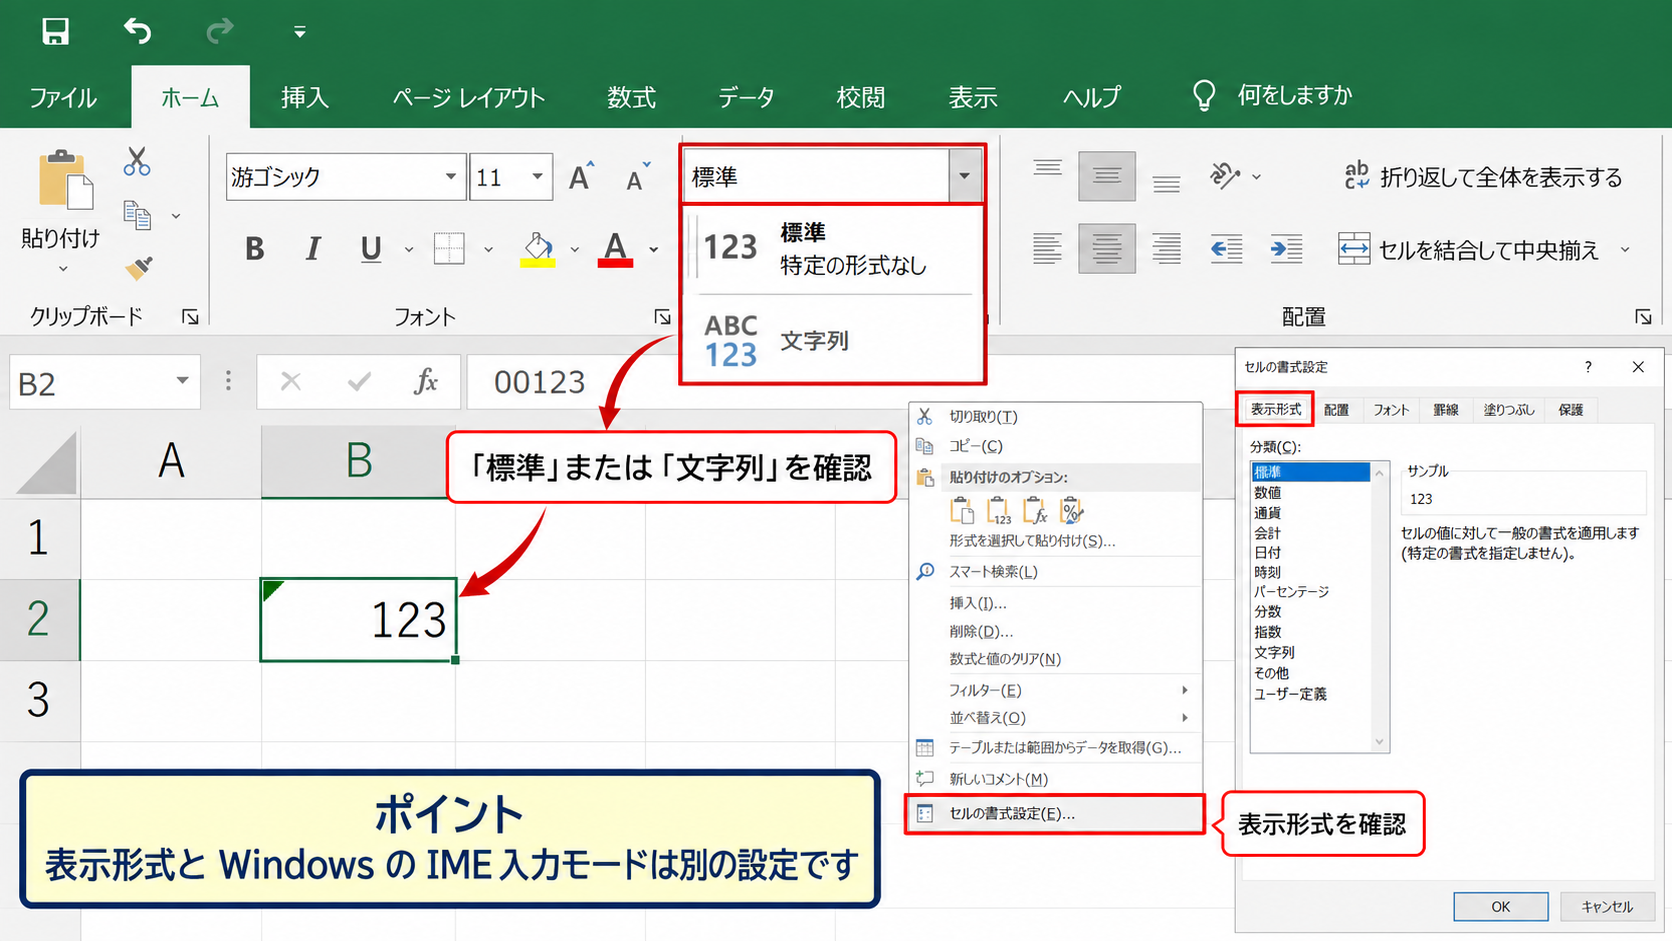Increase font size with large A icon
1672x941 pixels.
coord(581,177)
